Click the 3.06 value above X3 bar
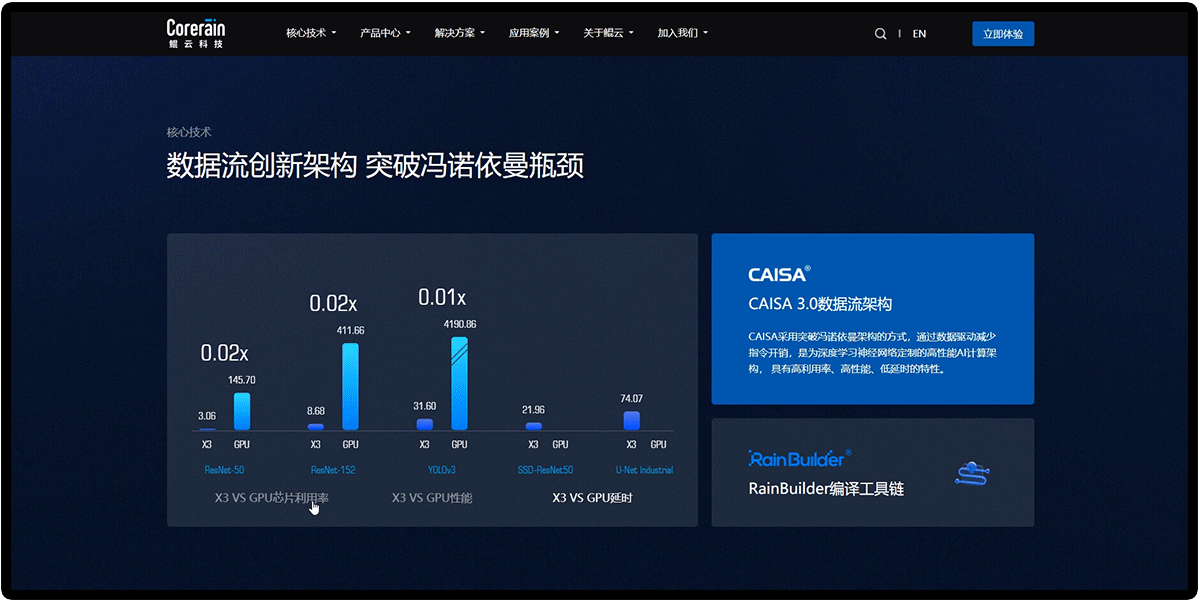This screenshot has height=601, width=1200. pos(207,416)
